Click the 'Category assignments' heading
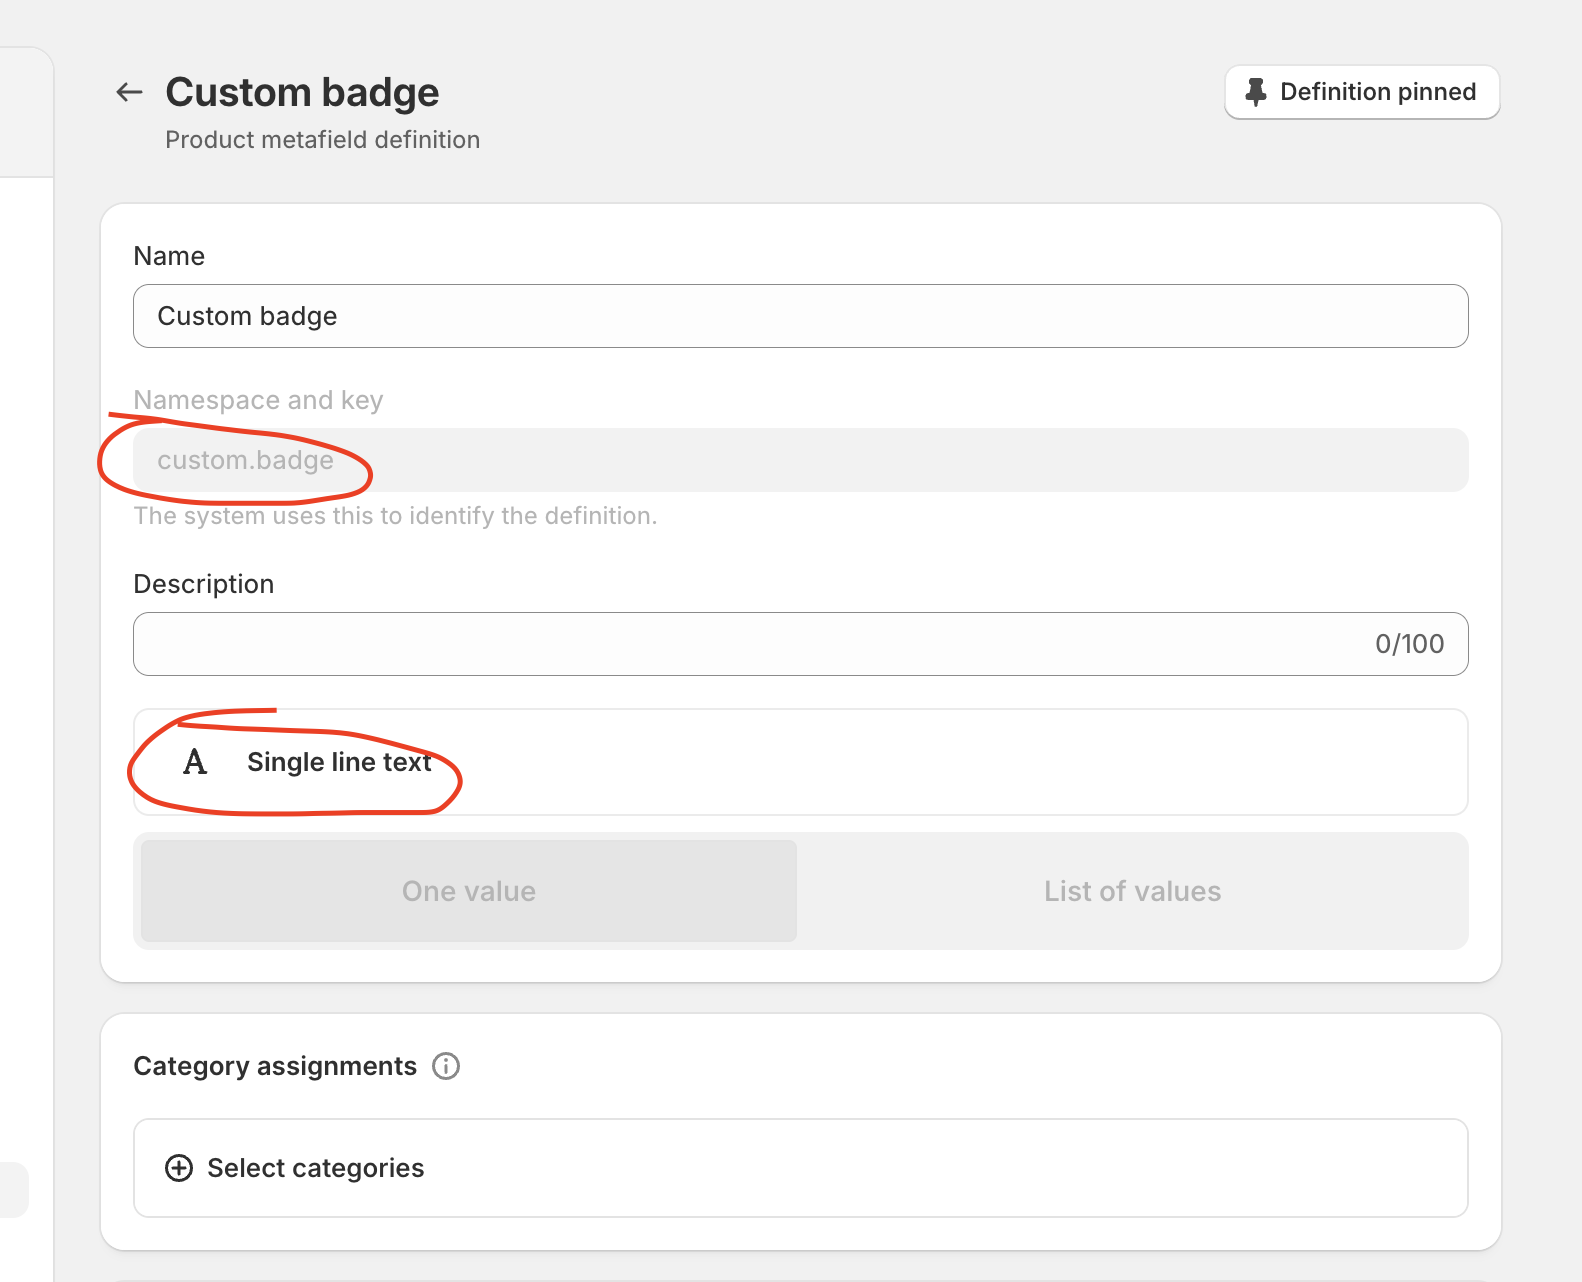Image resolution: width=1582 pixels, height=1282 pixels. [275, 1066]
